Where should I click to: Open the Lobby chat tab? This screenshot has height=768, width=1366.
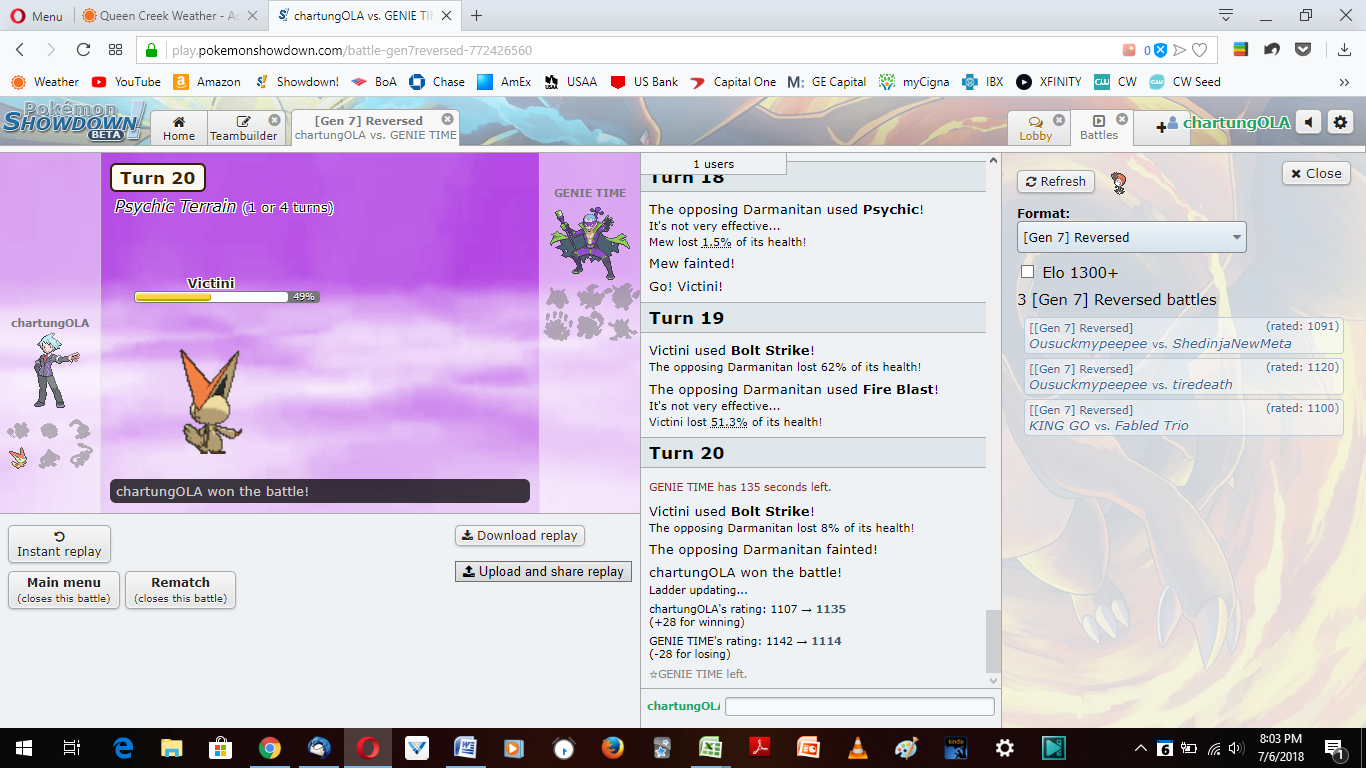pyautogui.click(x=1036, y=128)
